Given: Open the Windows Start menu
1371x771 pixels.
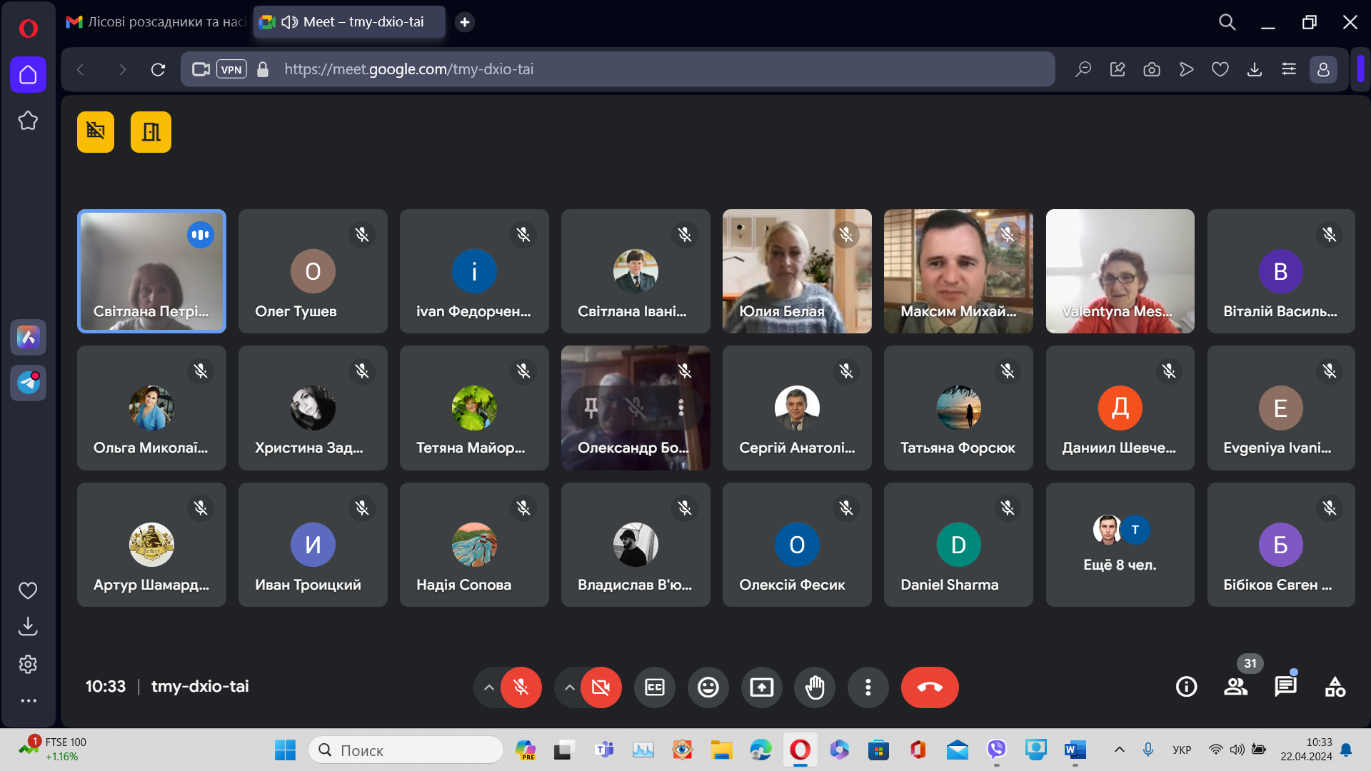Looking at the screenshot, I should coord(285,749).
